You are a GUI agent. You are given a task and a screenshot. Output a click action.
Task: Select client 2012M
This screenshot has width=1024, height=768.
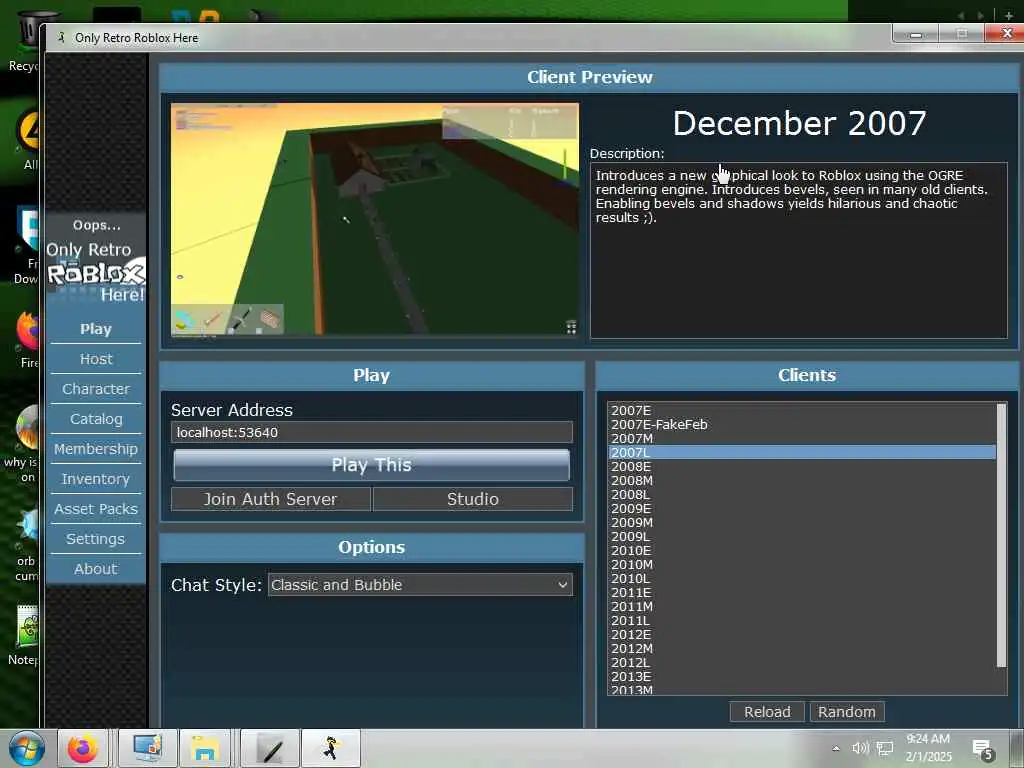tap(802, 649)
